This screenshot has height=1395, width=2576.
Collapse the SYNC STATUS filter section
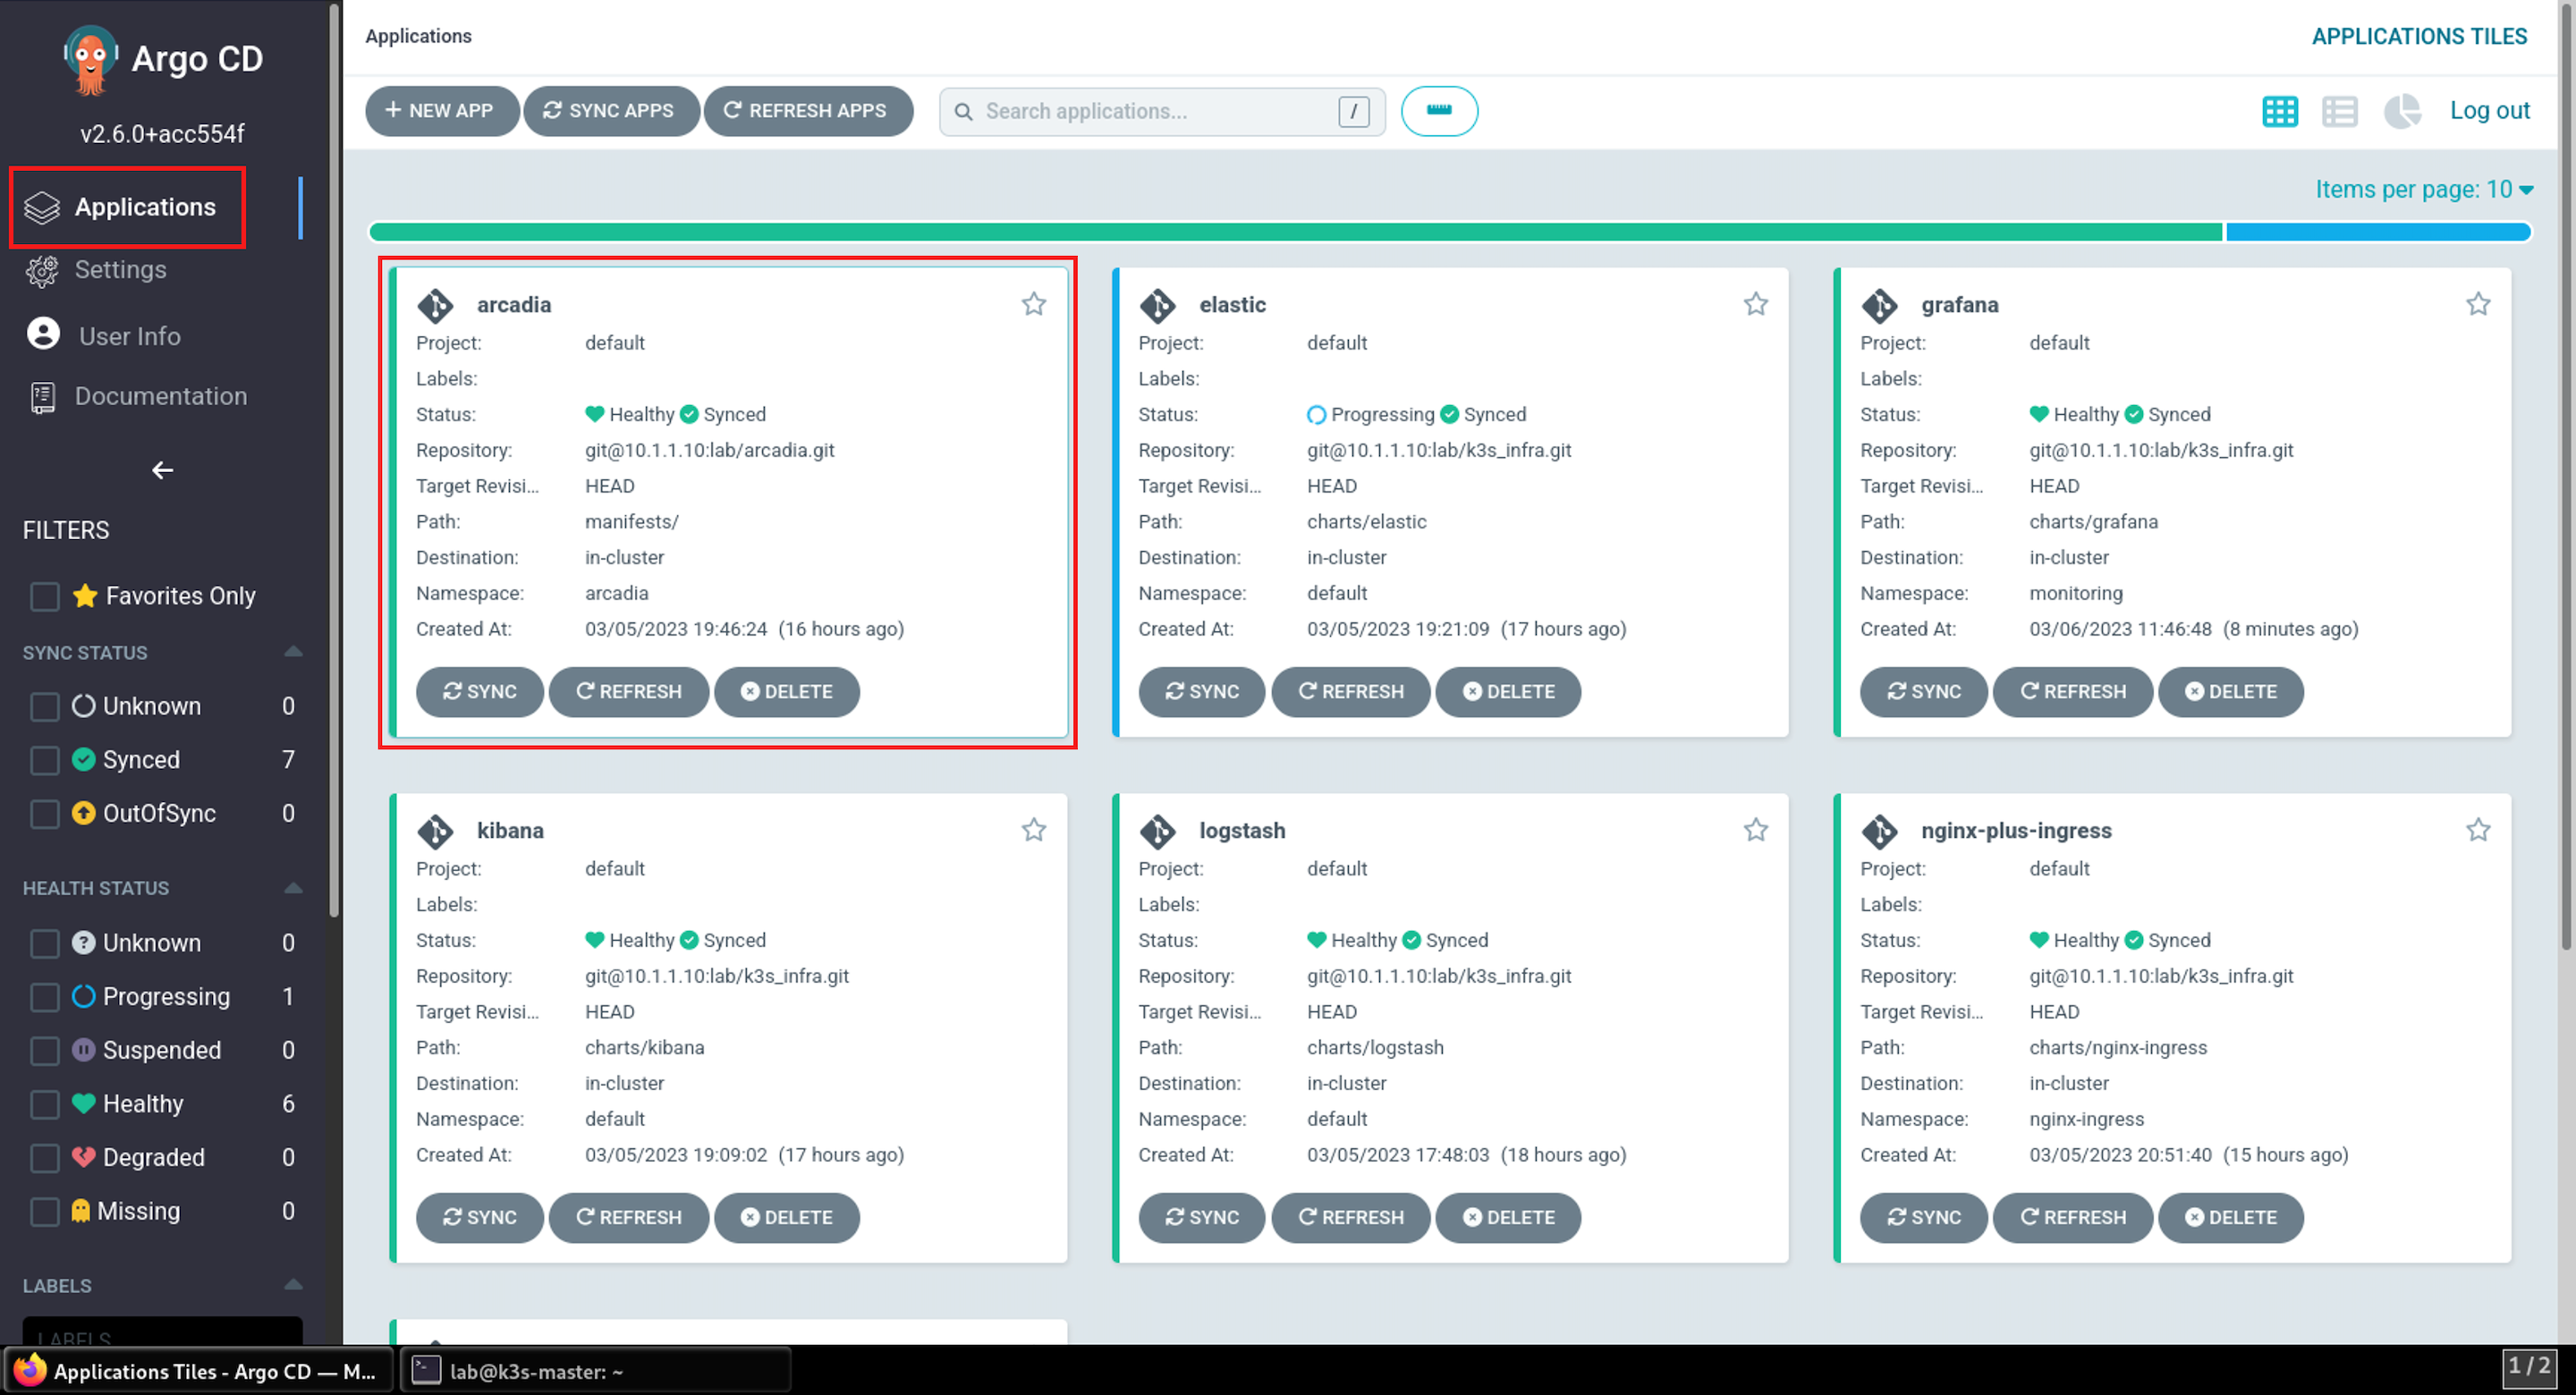click(293, 651)
